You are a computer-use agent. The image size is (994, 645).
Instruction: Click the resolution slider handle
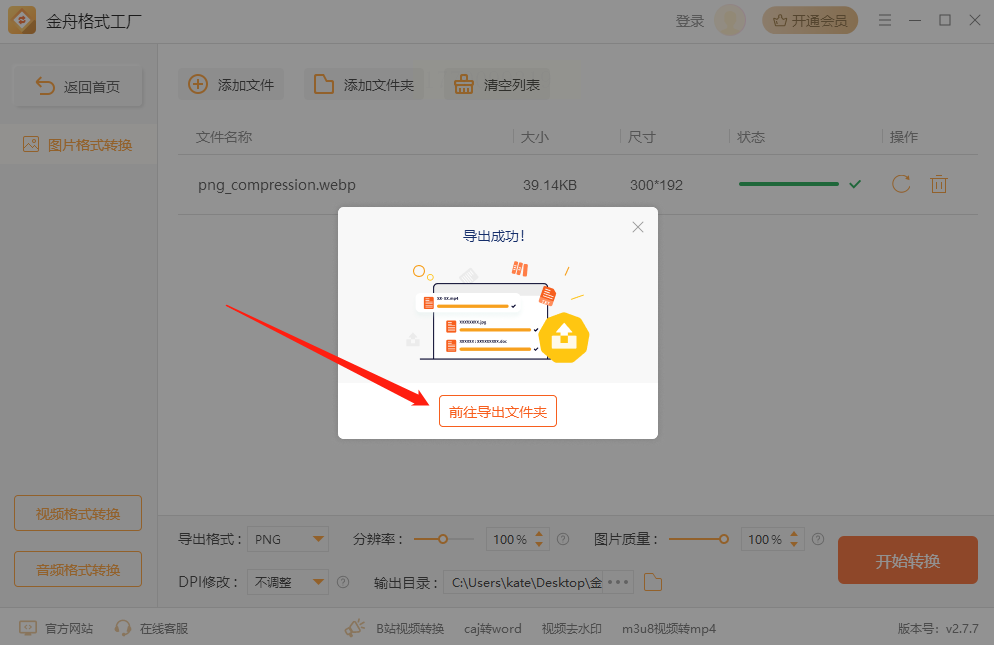point(443,539)
